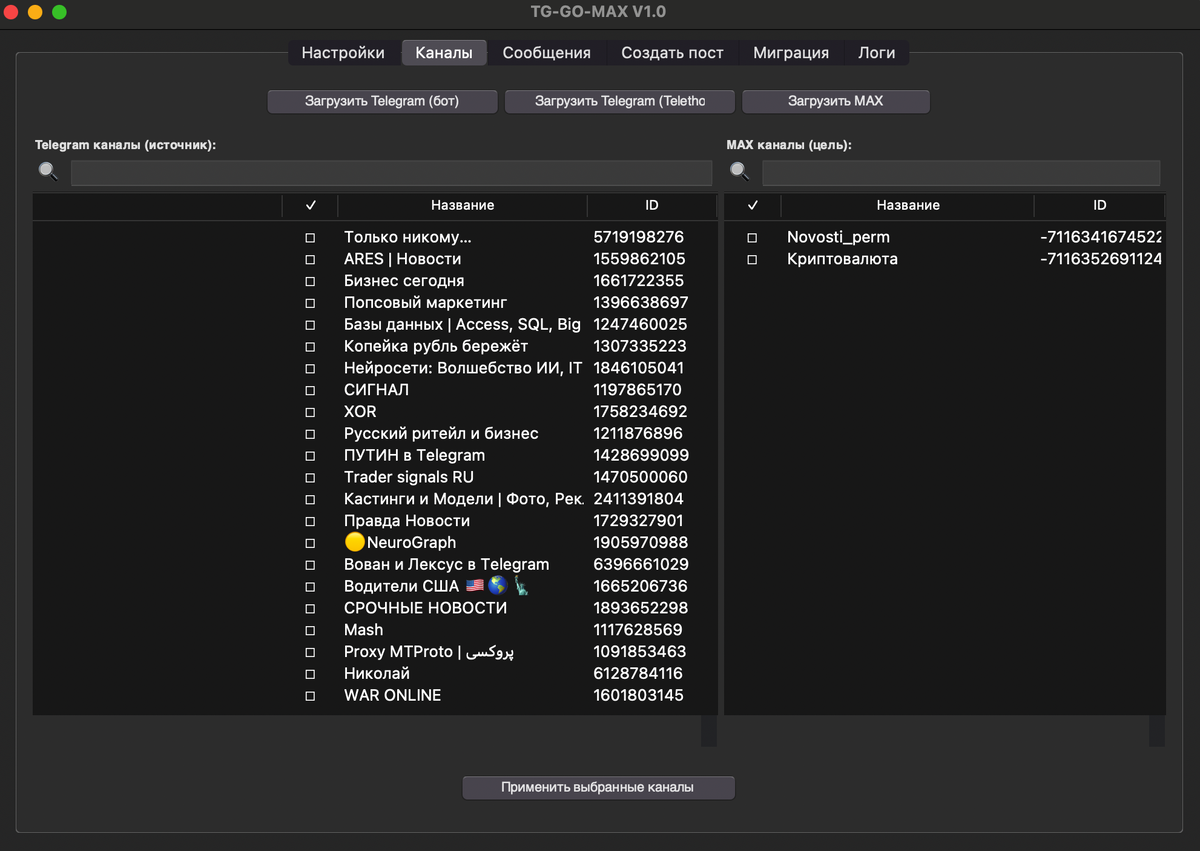
Task: Select the СРОЧНЫЕ НОВОСТИ channel name
Action: 425,609
